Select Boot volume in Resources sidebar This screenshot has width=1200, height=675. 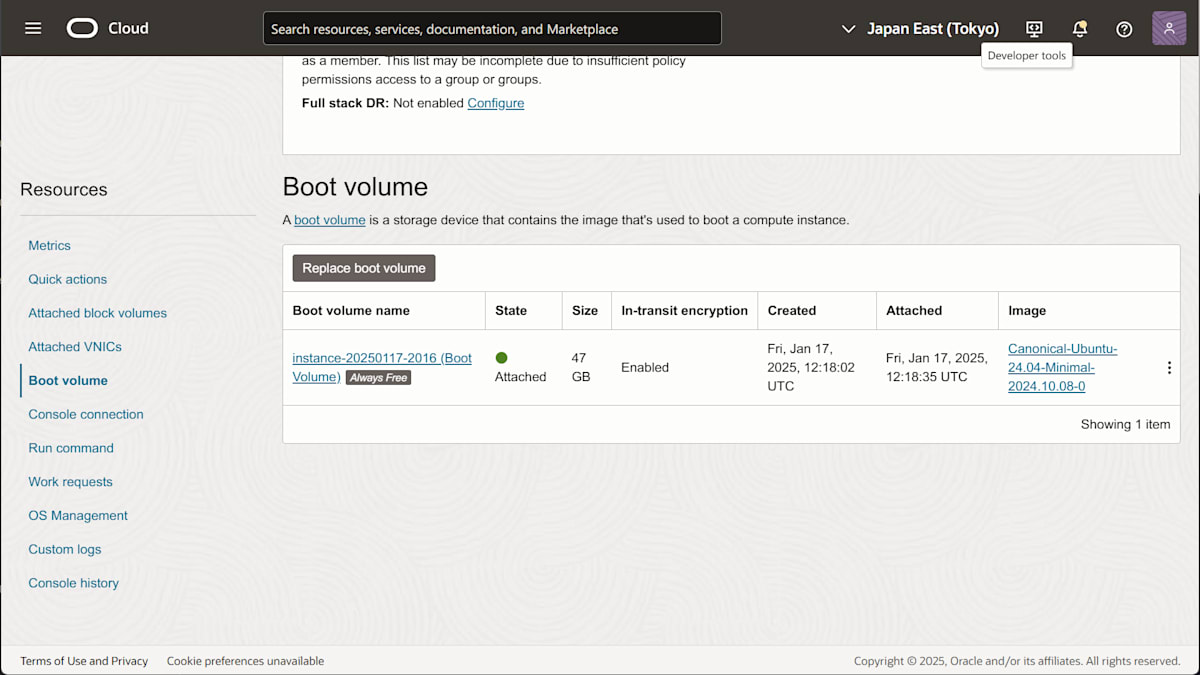(68, 380)
